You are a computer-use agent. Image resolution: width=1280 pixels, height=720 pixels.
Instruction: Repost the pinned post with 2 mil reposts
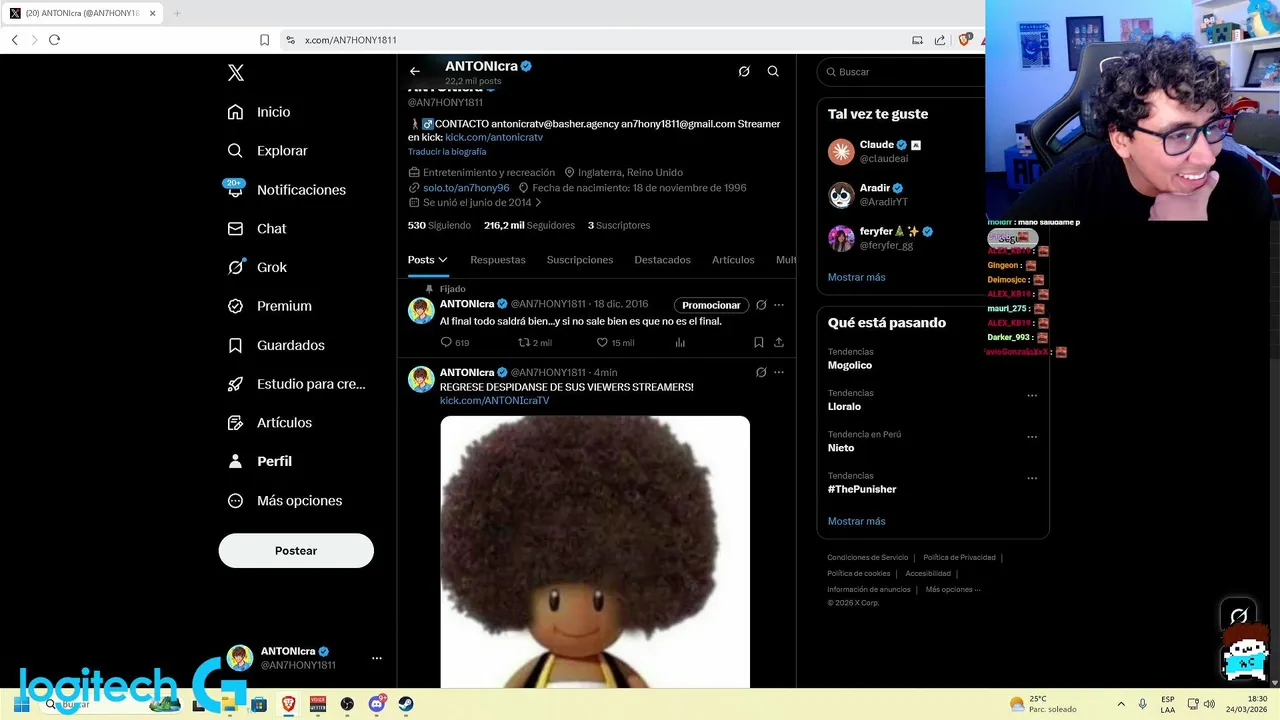coord(534,343)
